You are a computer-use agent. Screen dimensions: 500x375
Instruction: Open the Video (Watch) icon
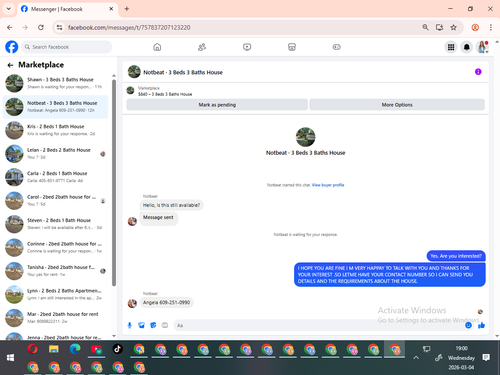click(247, 47)
